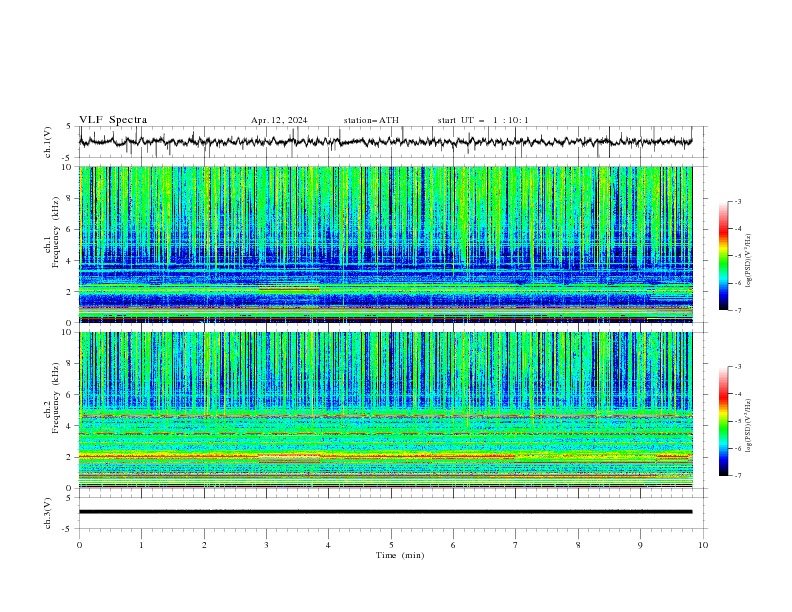The image size is (792, 612).
Task: Click the "-3" tick on ch.1 colorbar
Action: click(737, 201)
